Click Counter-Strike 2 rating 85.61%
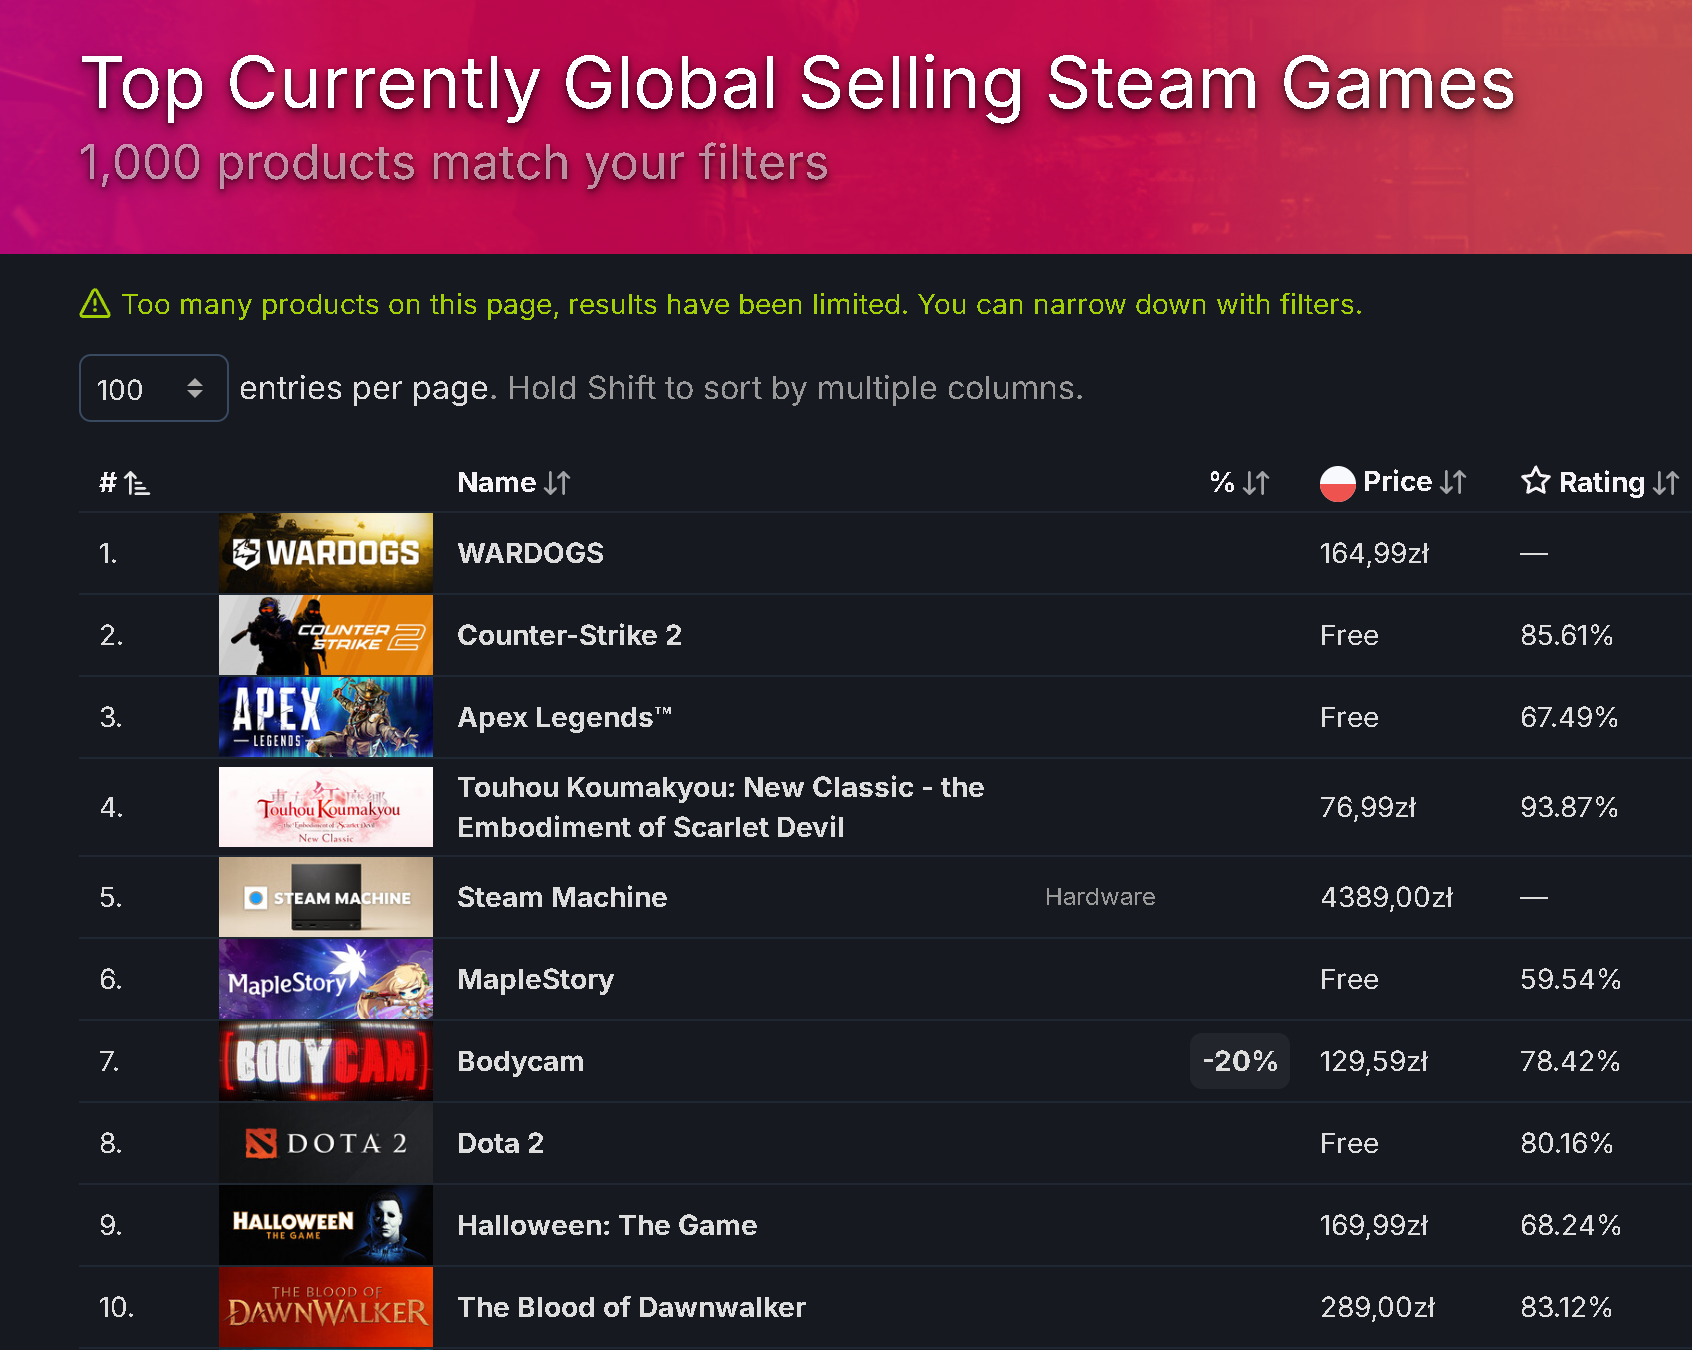The width and height of the screenshot is (1692, 1350). 1567,635
